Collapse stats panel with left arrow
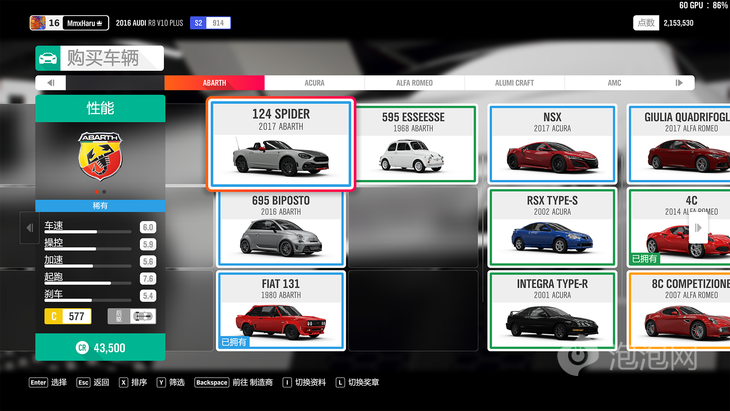This screenshot has width=730, height=411. click(29, 228)
